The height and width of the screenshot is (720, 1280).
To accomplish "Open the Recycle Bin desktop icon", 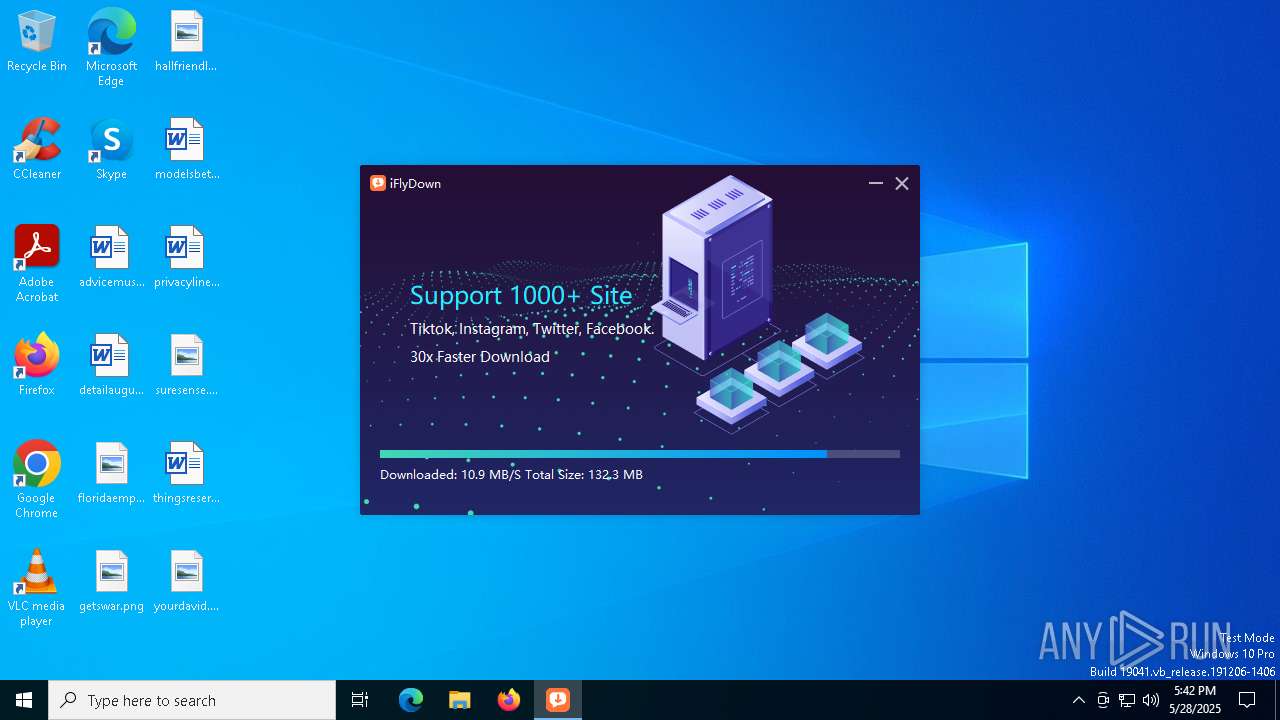I will 37,42.
